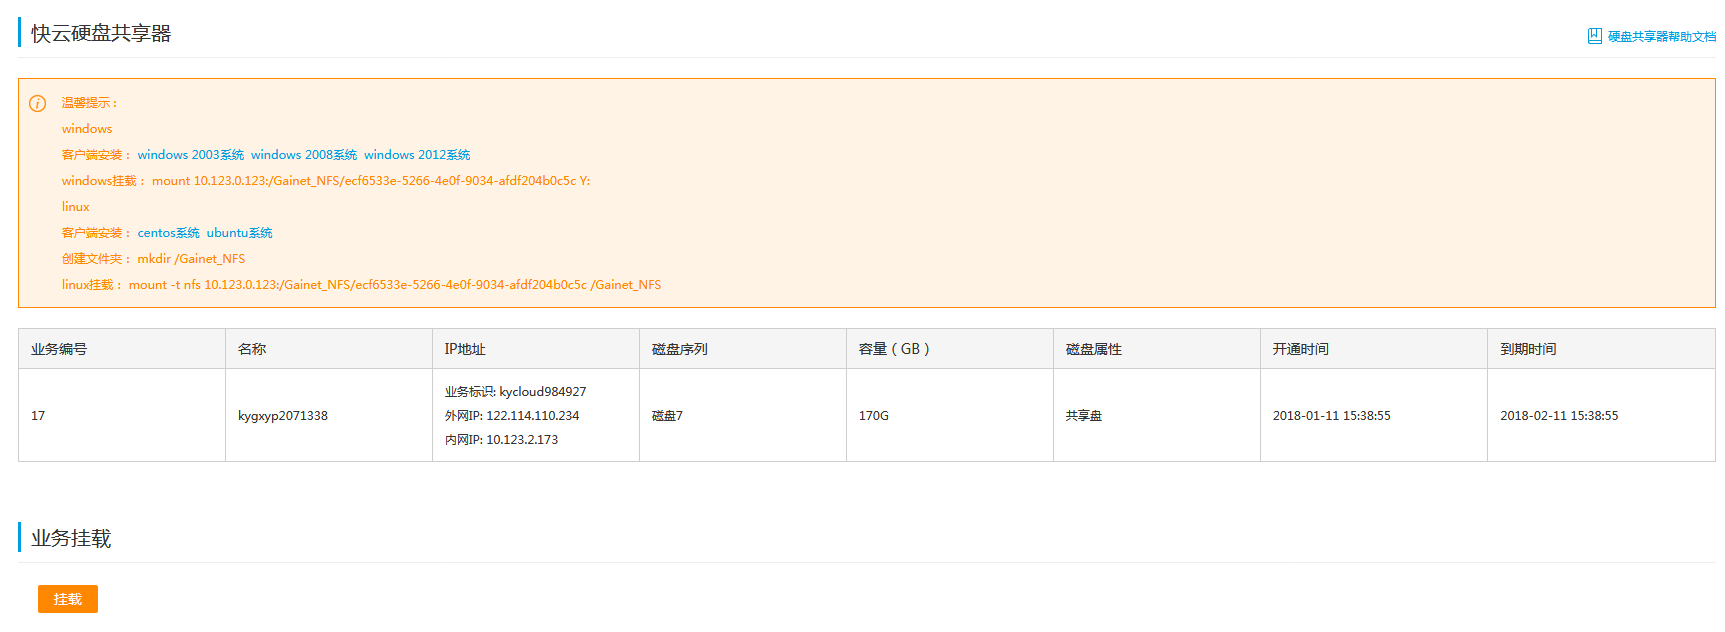Click the windows挂载 mount command text
This screenshot has height=632, width=1725.
(370, 181)
